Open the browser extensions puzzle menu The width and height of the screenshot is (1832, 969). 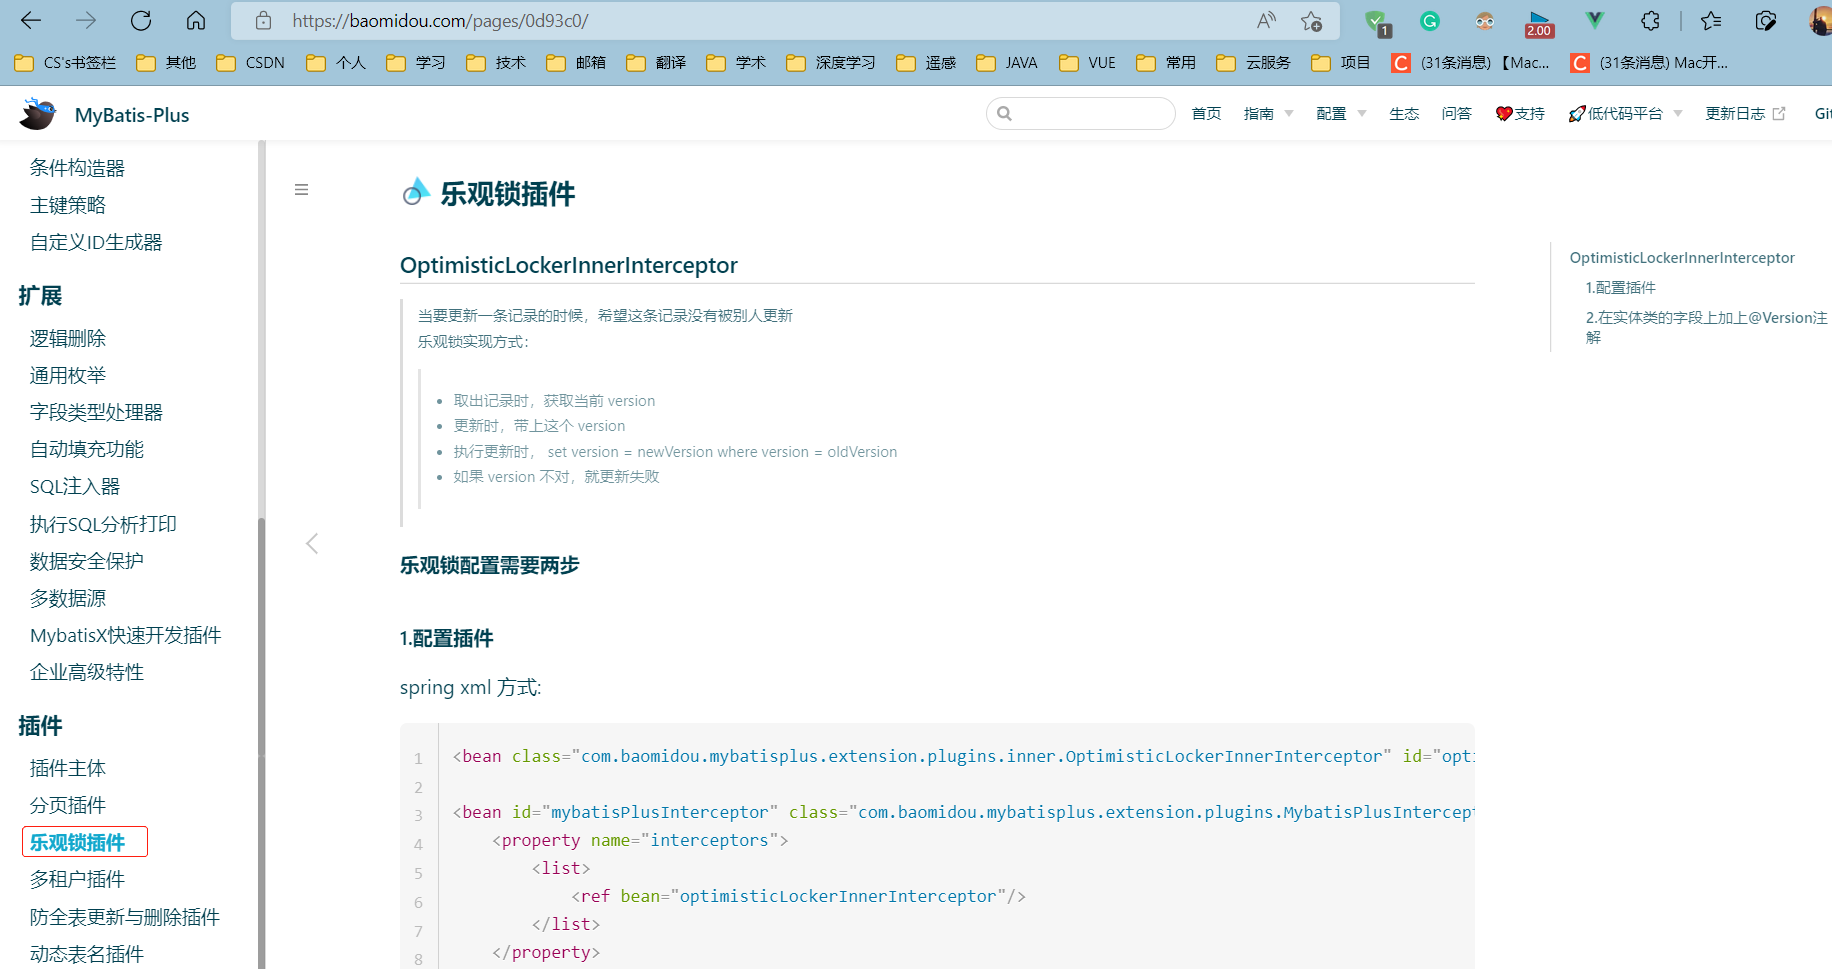(1650, 20)
